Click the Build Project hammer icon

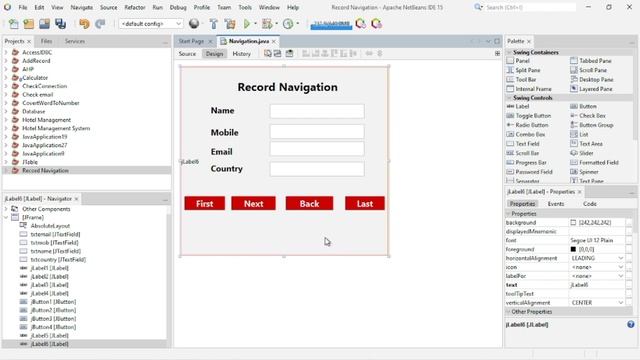click(213, 24)
